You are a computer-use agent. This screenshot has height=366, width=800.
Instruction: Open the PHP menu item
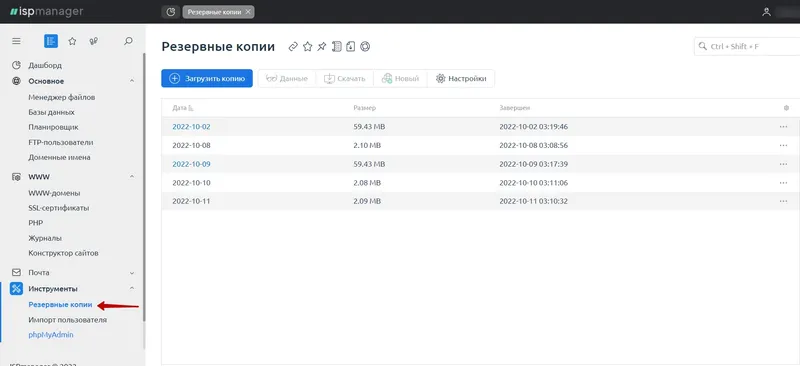(36, 223)
